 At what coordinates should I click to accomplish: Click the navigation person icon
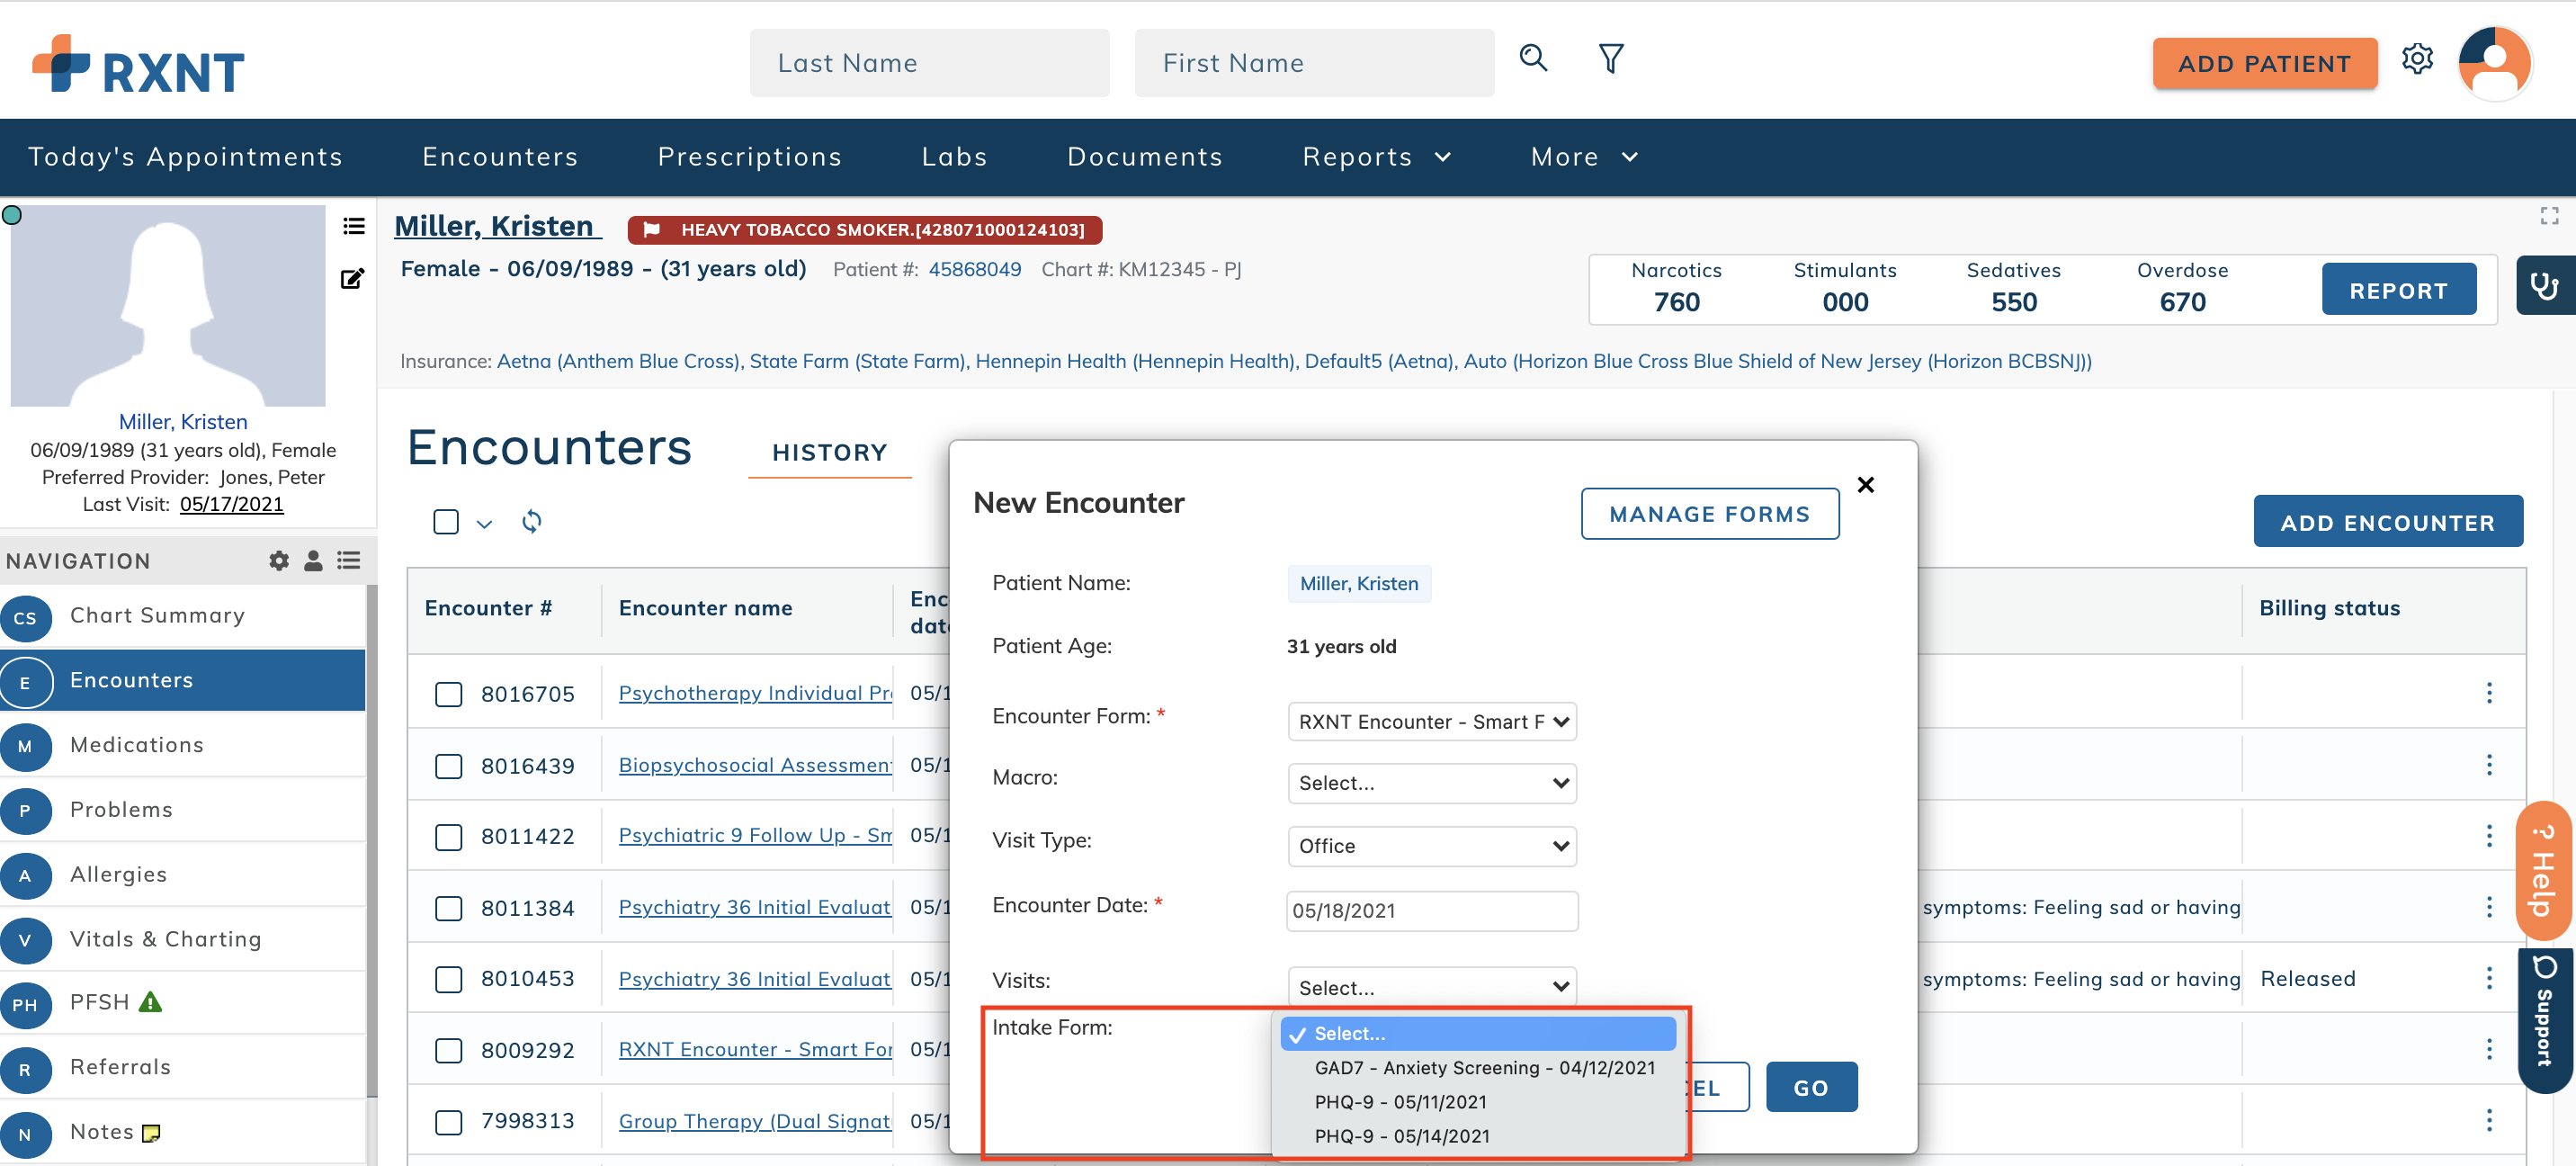[x=313, y=561]
